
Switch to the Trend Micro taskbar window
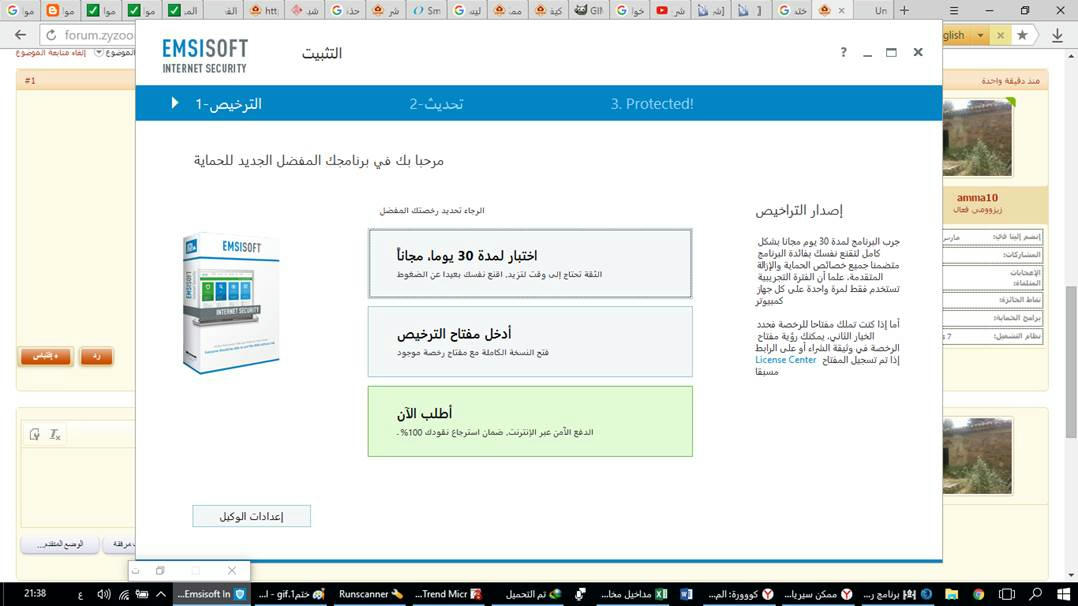448,594
